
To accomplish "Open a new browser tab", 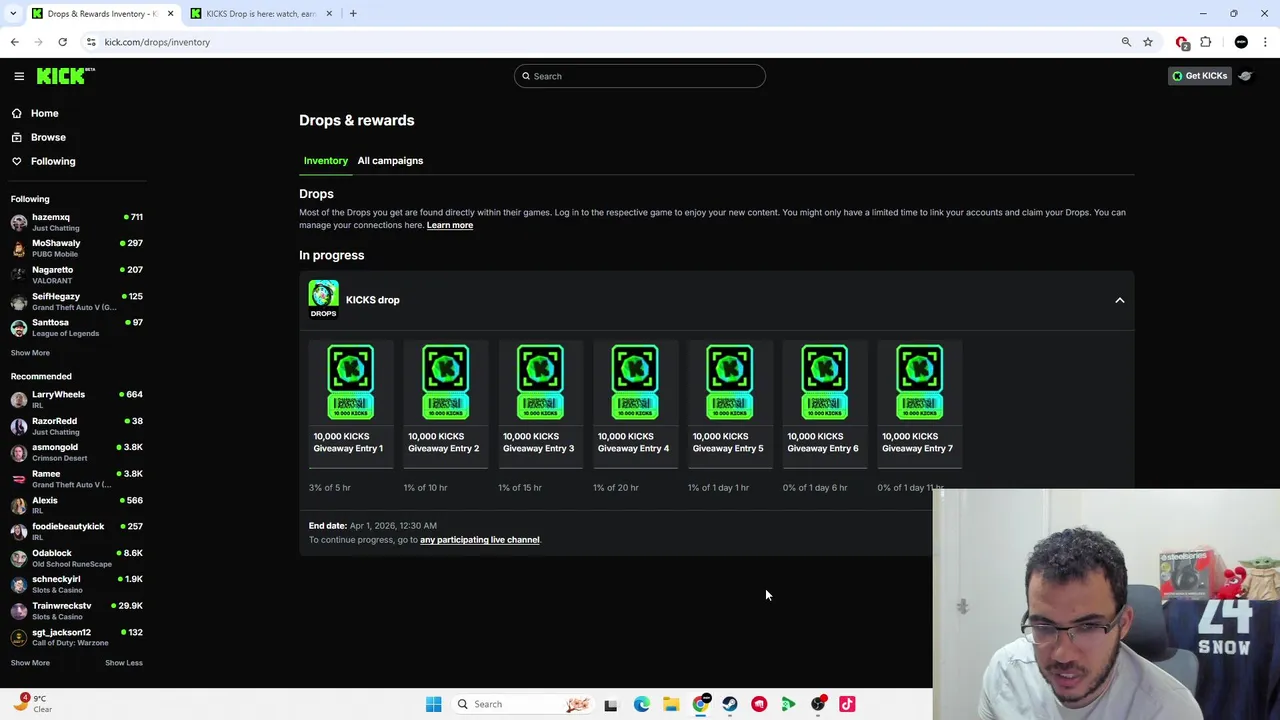I will [353, 14].
